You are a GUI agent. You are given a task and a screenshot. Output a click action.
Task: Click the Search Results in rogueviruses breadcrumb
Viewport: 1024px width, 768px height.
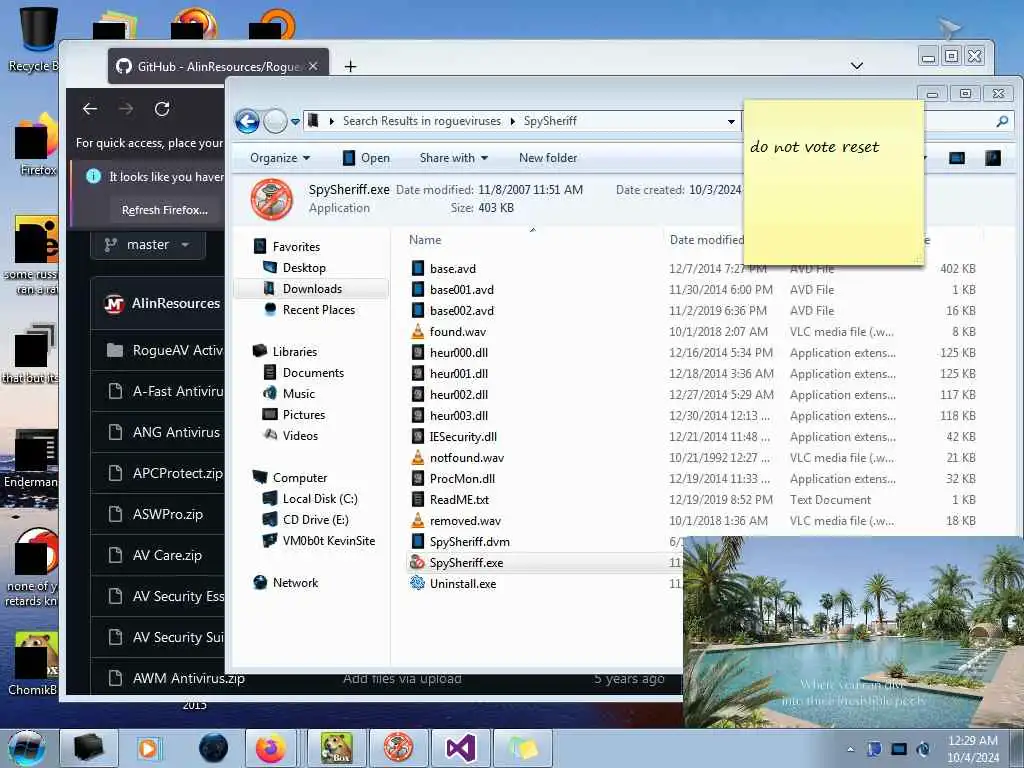(421, 121)
